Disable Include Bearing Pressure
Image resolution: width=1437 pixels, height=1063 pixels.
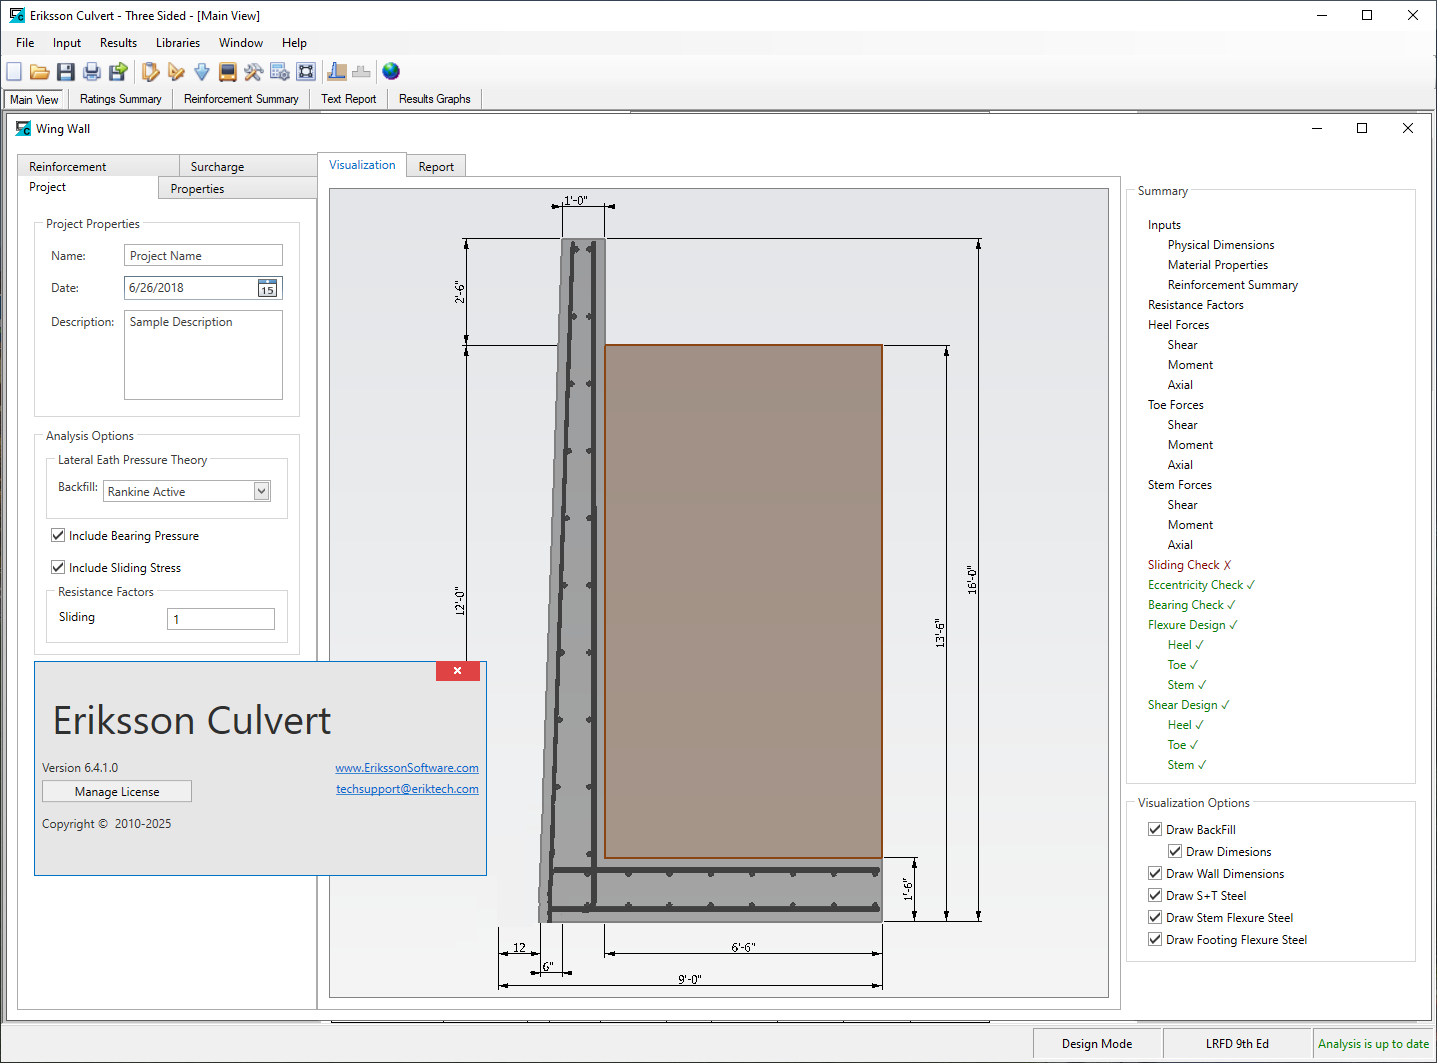click(x=58, y=534)
